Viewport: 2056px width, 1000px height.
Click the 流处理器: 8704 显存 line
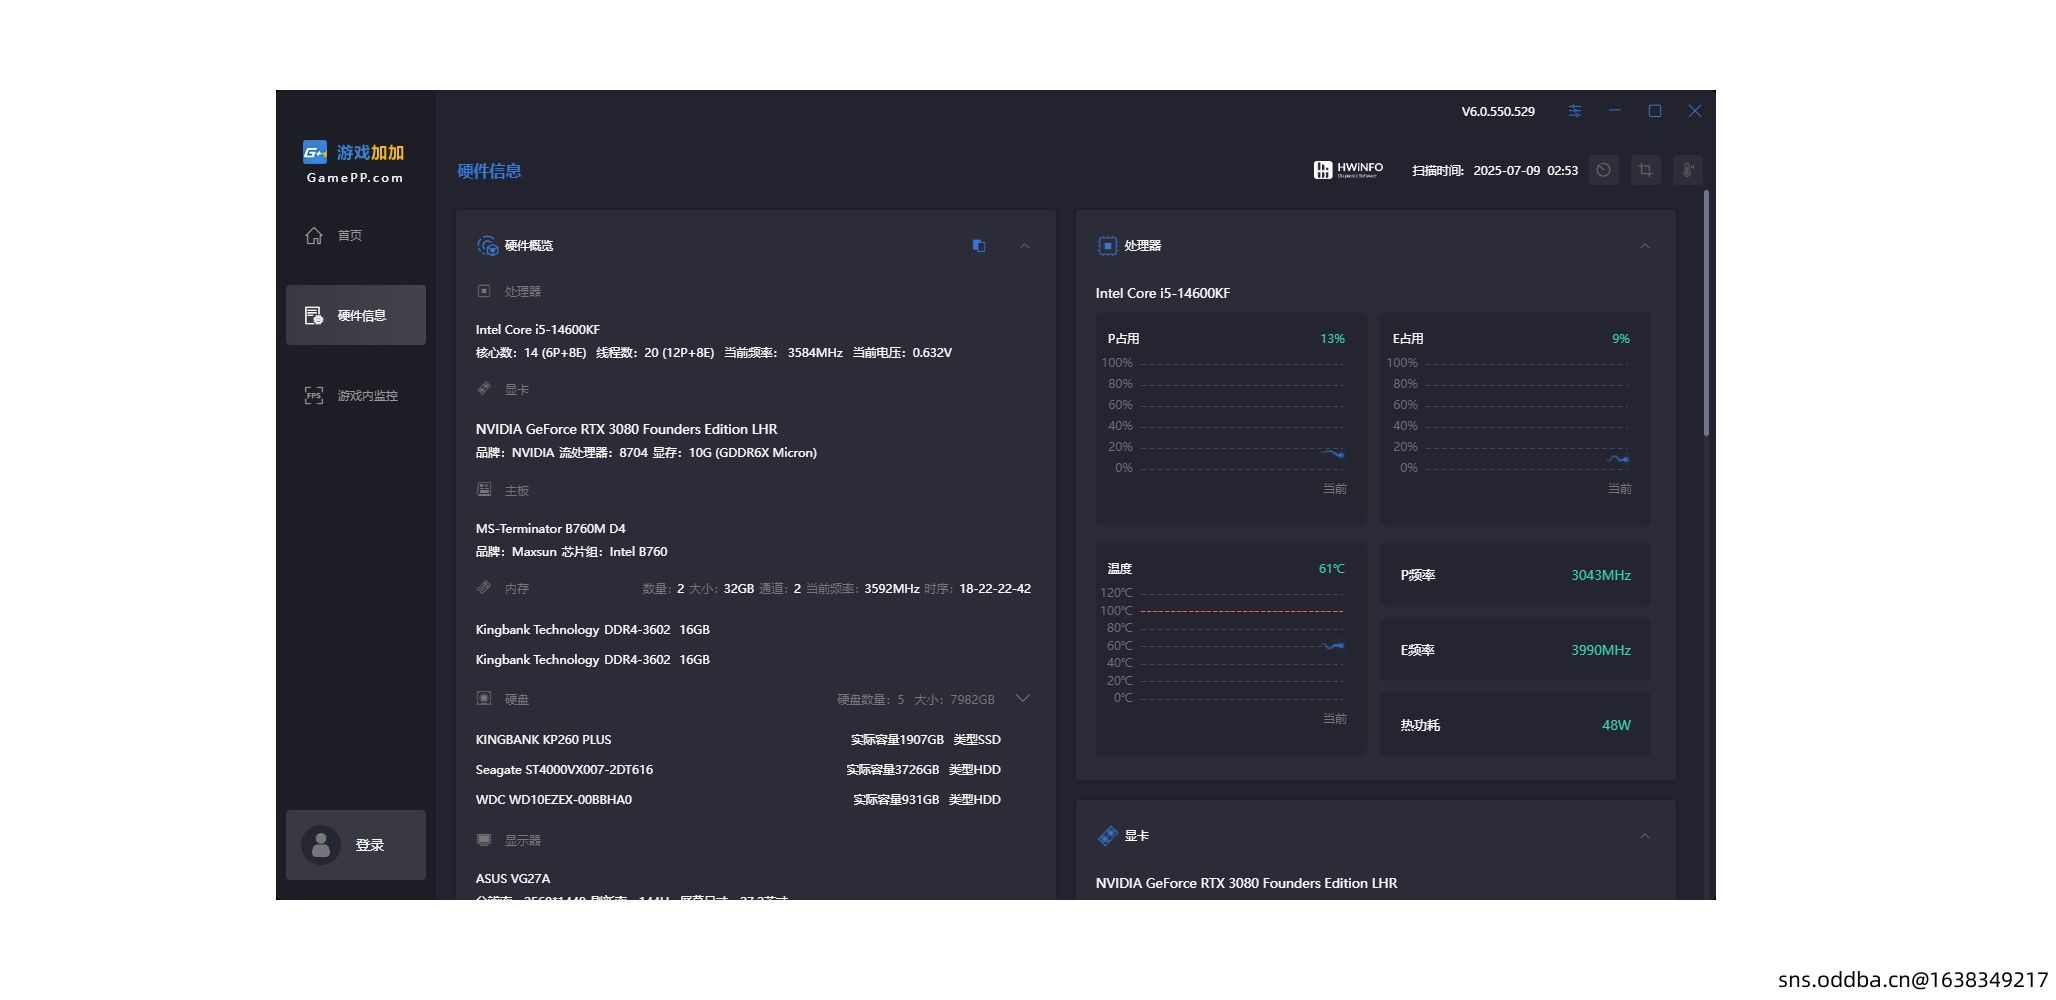point(646,453)
